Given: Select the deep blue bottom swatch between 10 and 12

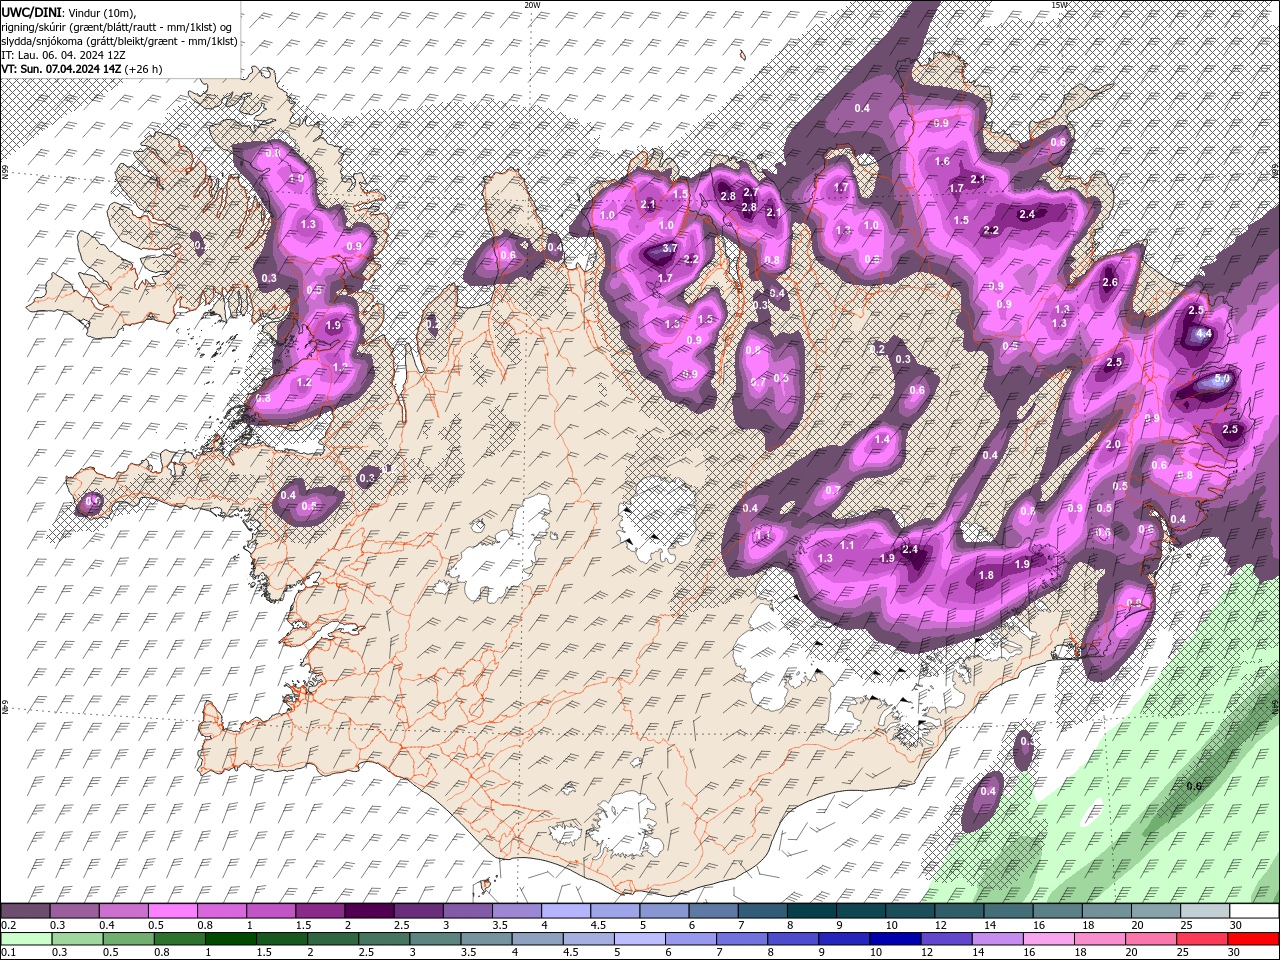Looking at the screenshot, I should (896, 939).
